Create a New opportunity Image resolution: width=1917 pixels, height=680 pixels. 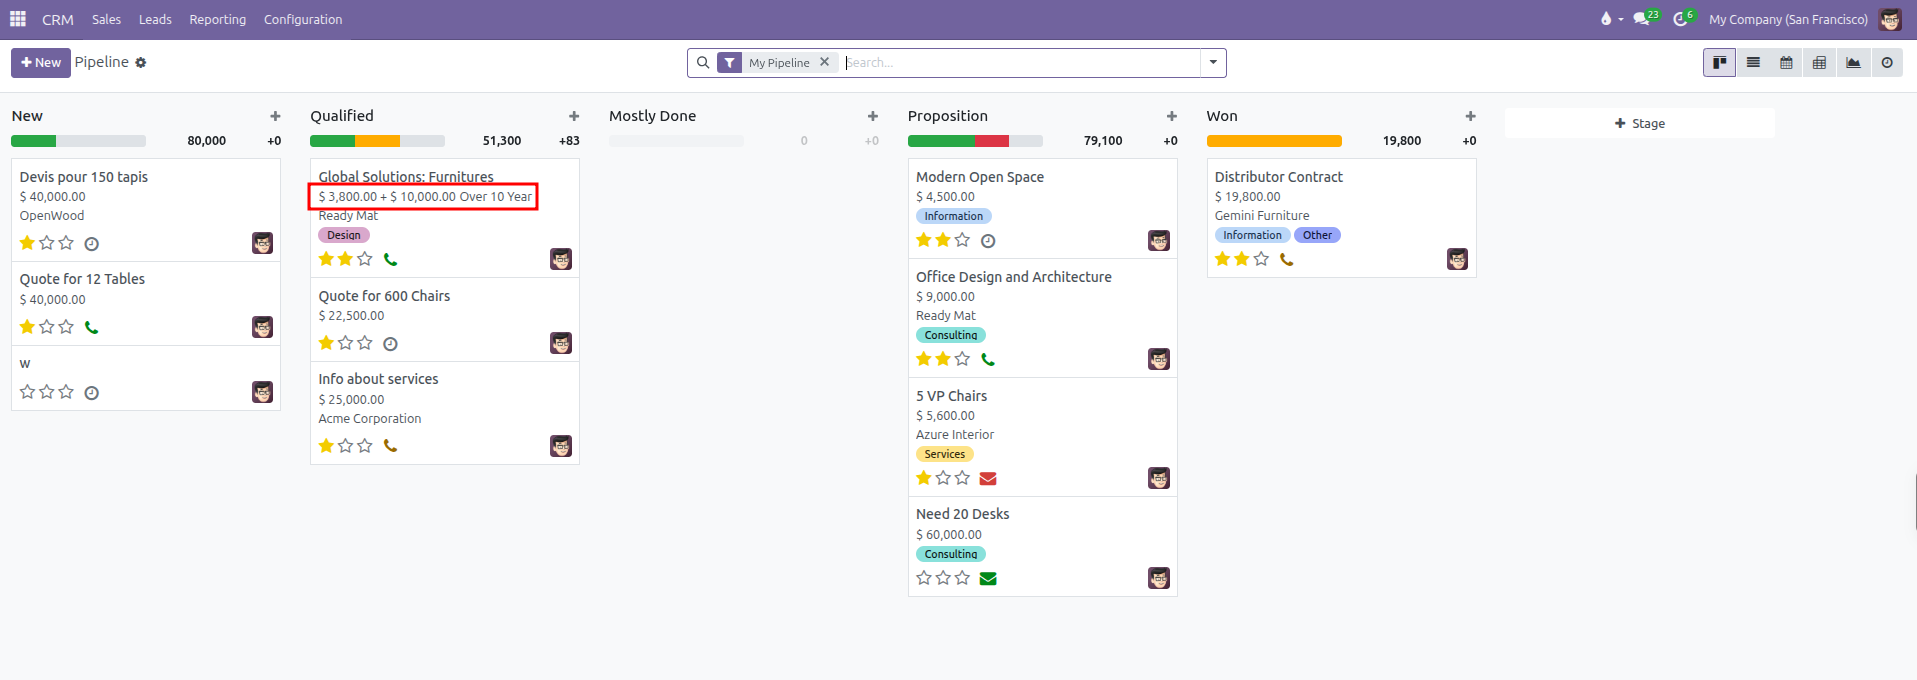point(41,63)
